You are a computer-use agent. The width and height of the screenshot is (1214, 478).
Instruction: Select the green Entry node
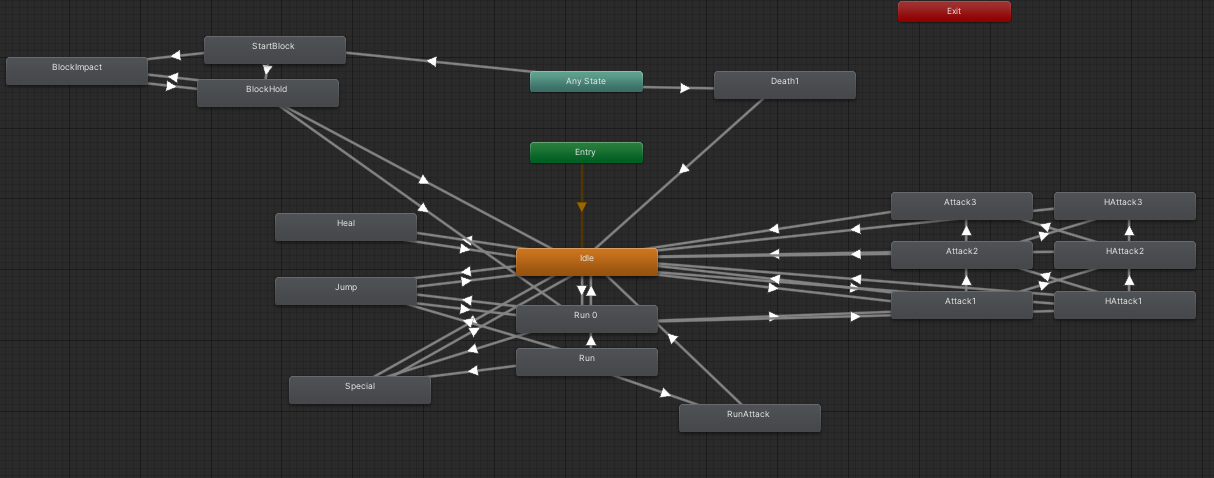pyautogui.click(x=586, y=152)
